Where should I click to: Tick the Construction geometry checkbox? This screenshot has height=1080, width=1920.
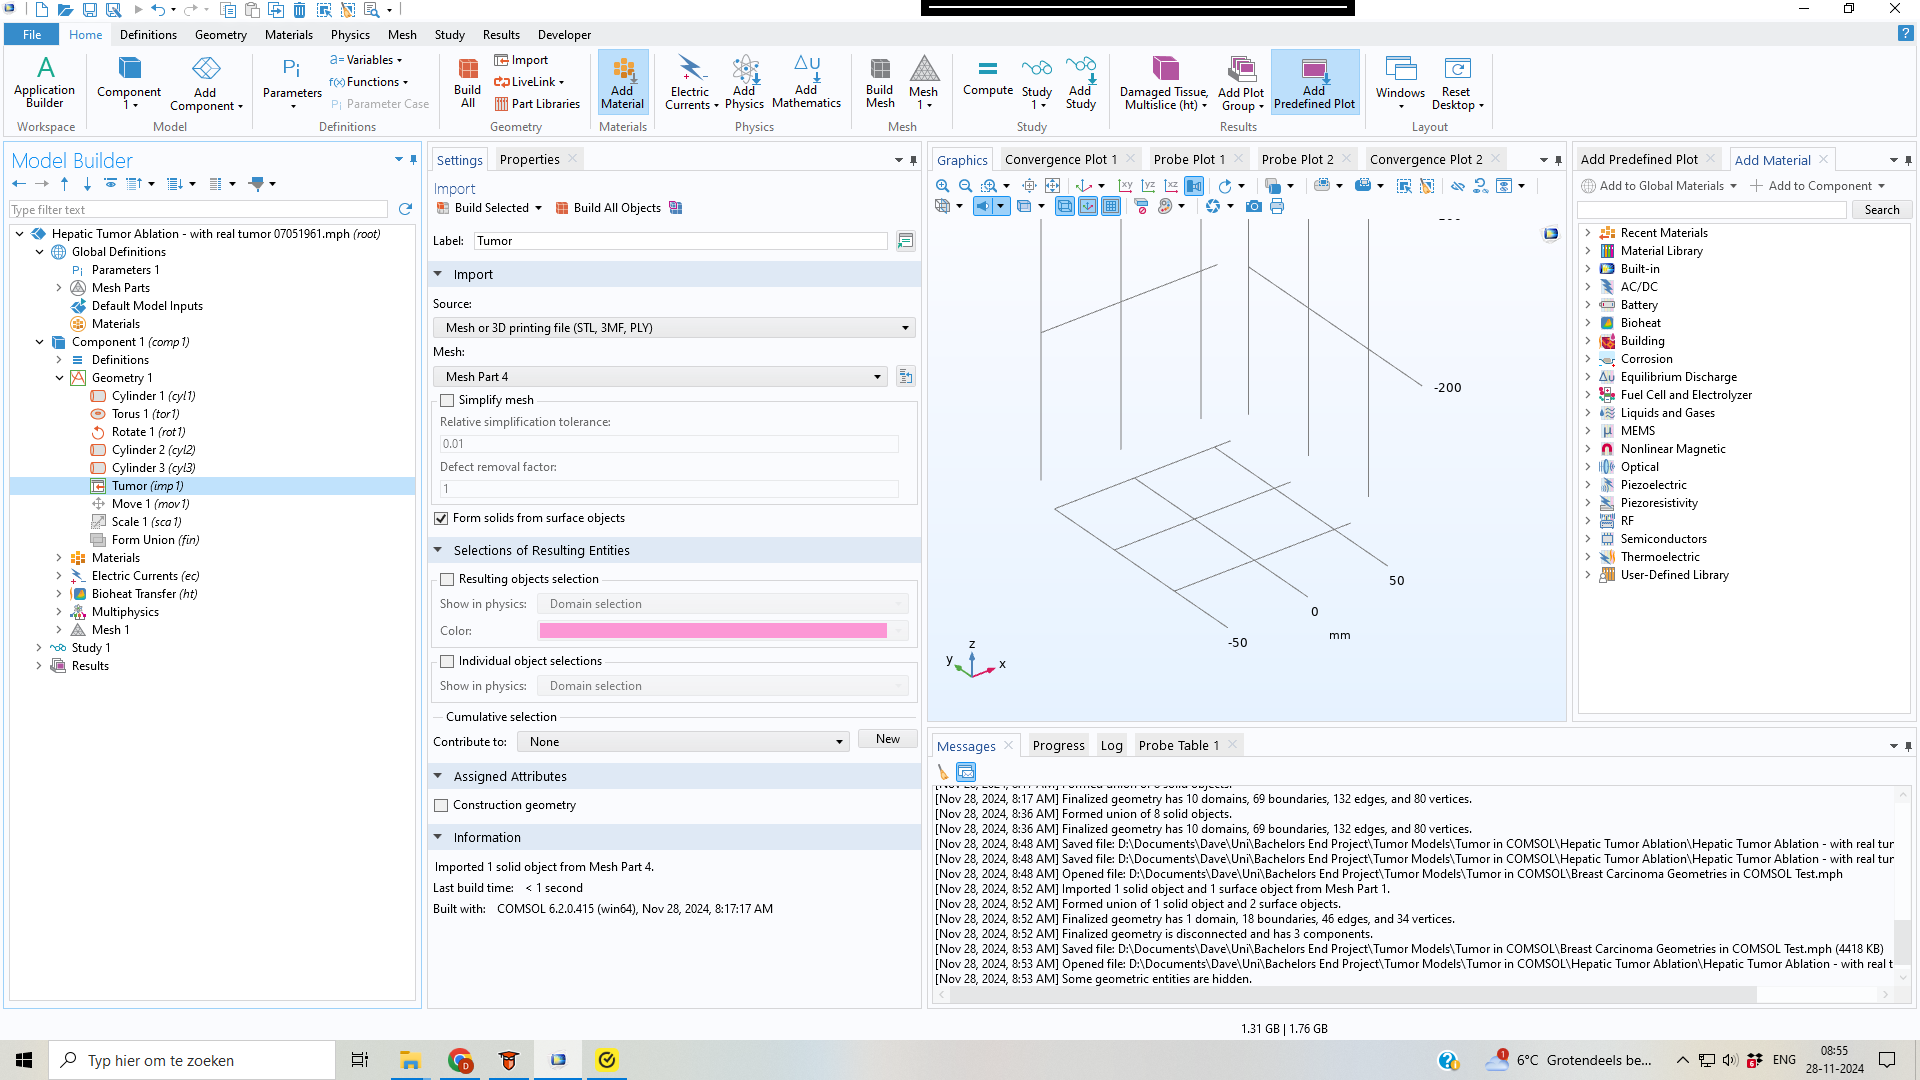pyautogui.click(x=441, y=805)
